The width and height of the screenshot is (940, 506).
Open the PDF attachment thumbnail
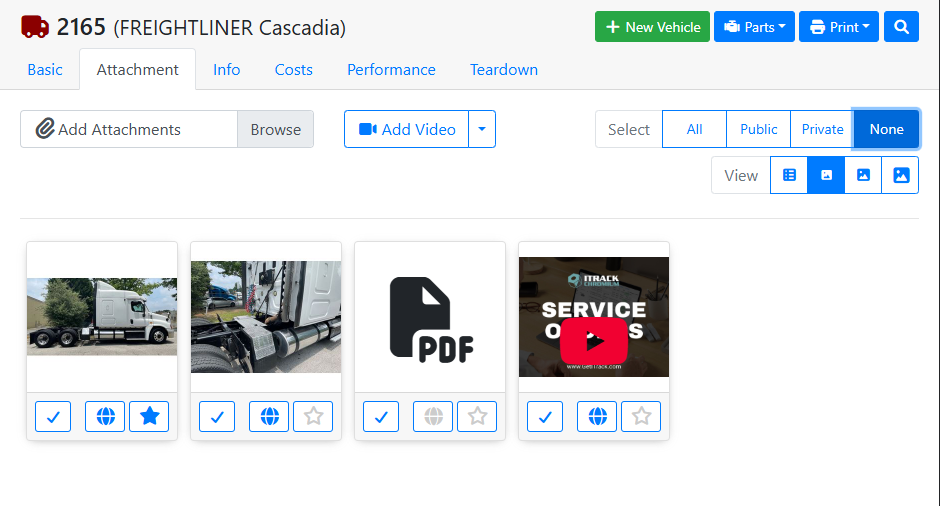(430, 320)
